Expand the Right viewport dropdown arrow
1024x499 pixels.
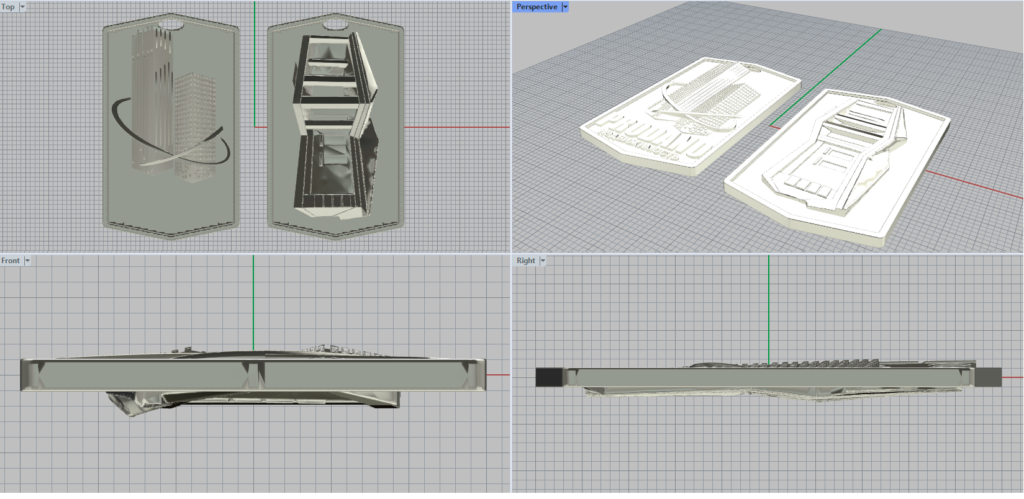(x=543, y=261)
